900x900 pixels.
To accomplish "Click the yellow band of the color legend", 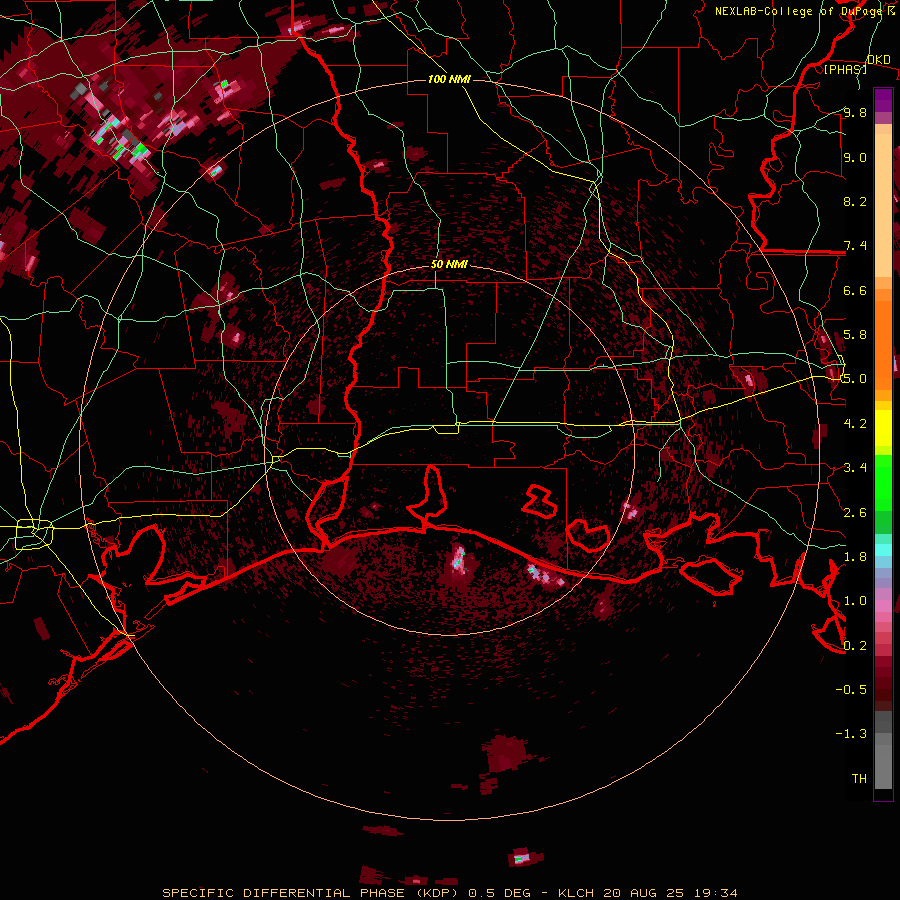I will click(883, 428).
